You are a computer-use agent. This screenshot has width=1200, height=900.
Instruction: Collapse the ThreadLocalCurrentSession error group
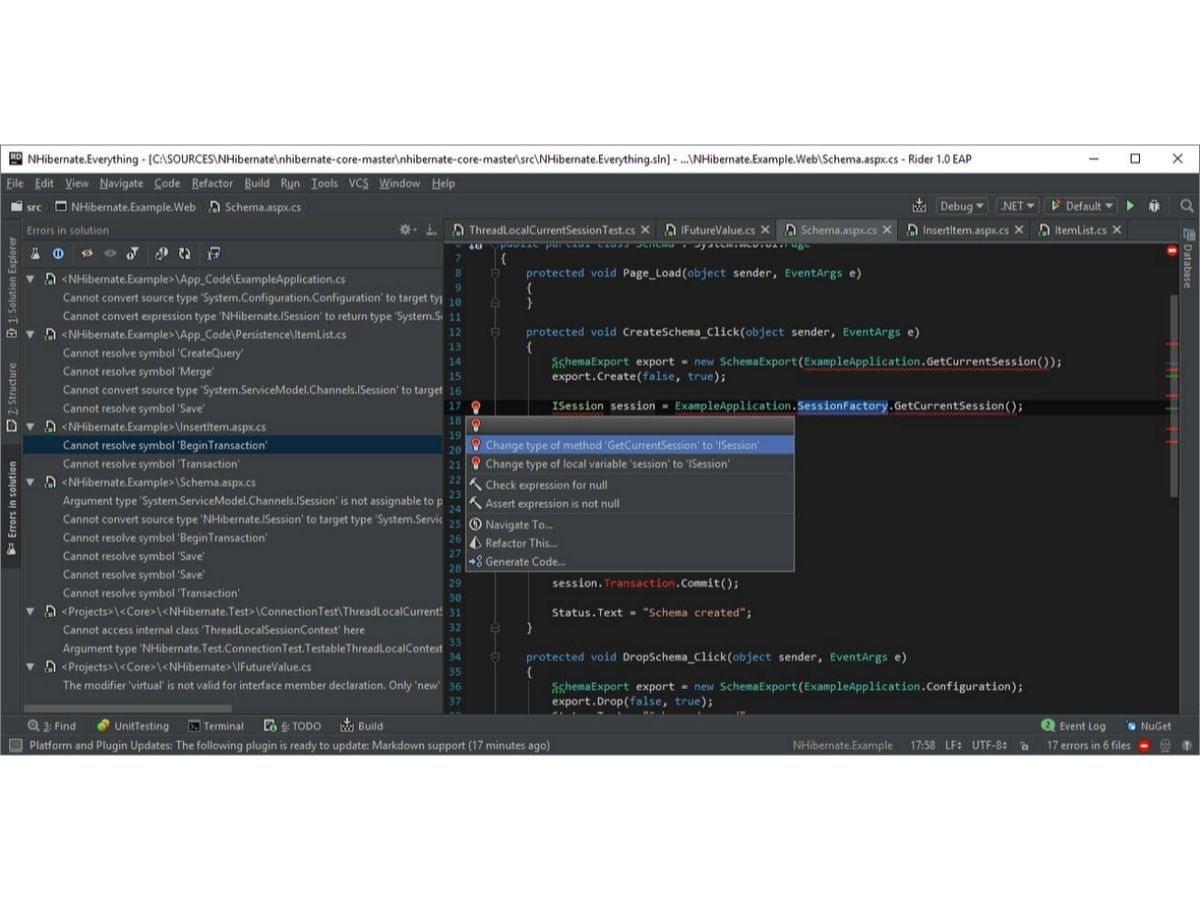(30, 611)
